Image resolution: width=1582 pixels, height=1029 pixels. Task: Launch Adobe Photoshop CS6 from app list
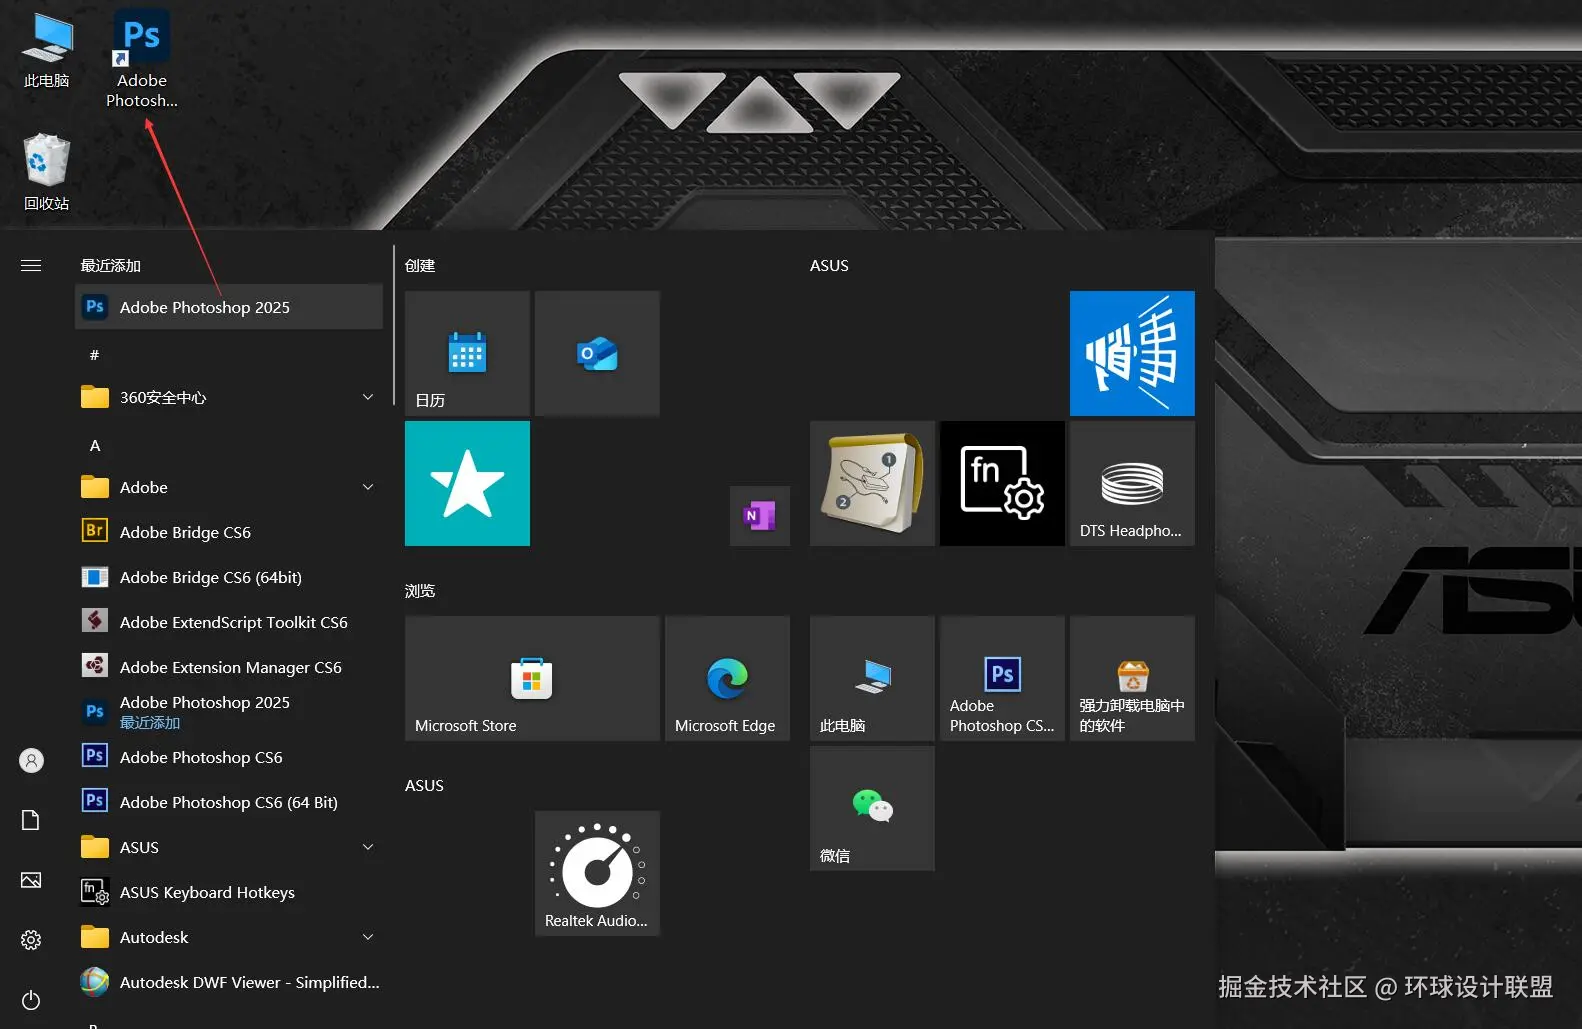[229, 757]
